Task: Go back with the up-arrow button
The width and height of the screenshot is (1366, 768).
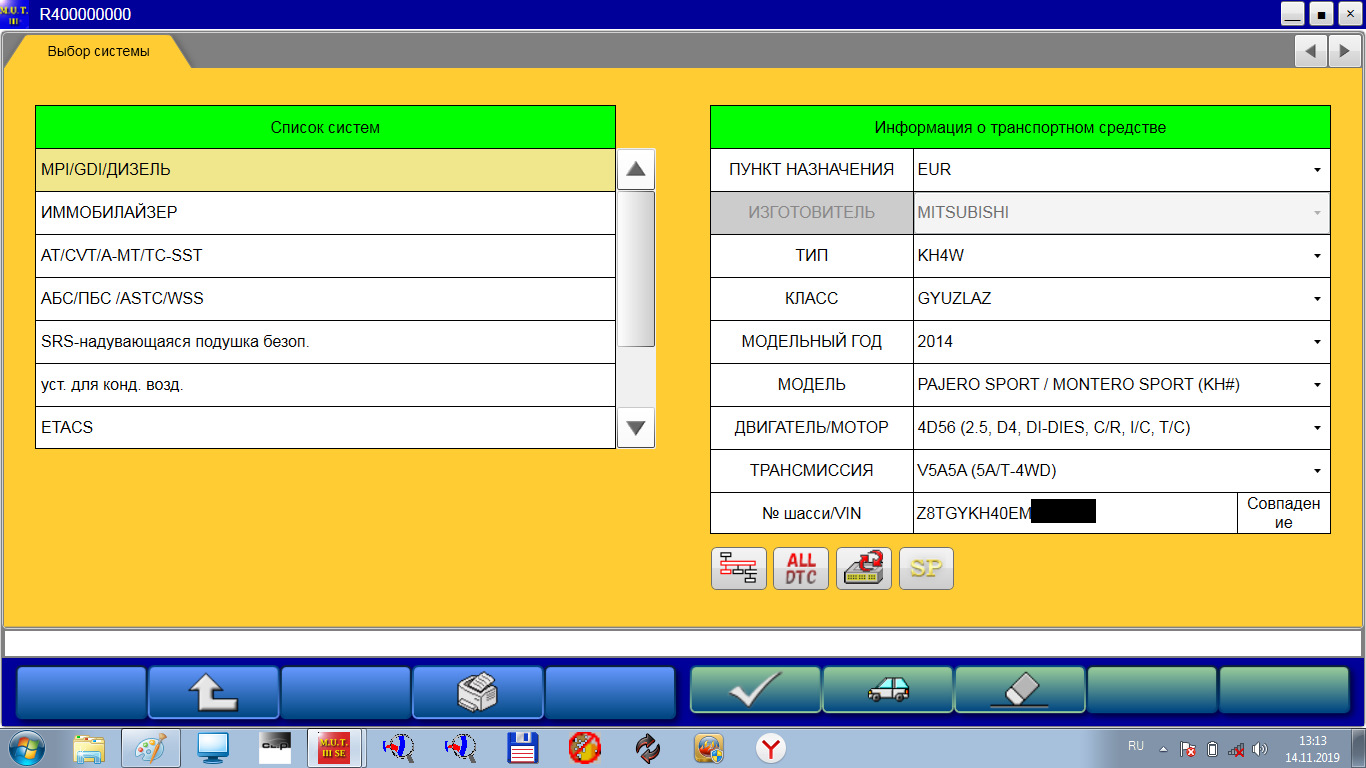Action: tap(213, 692)
